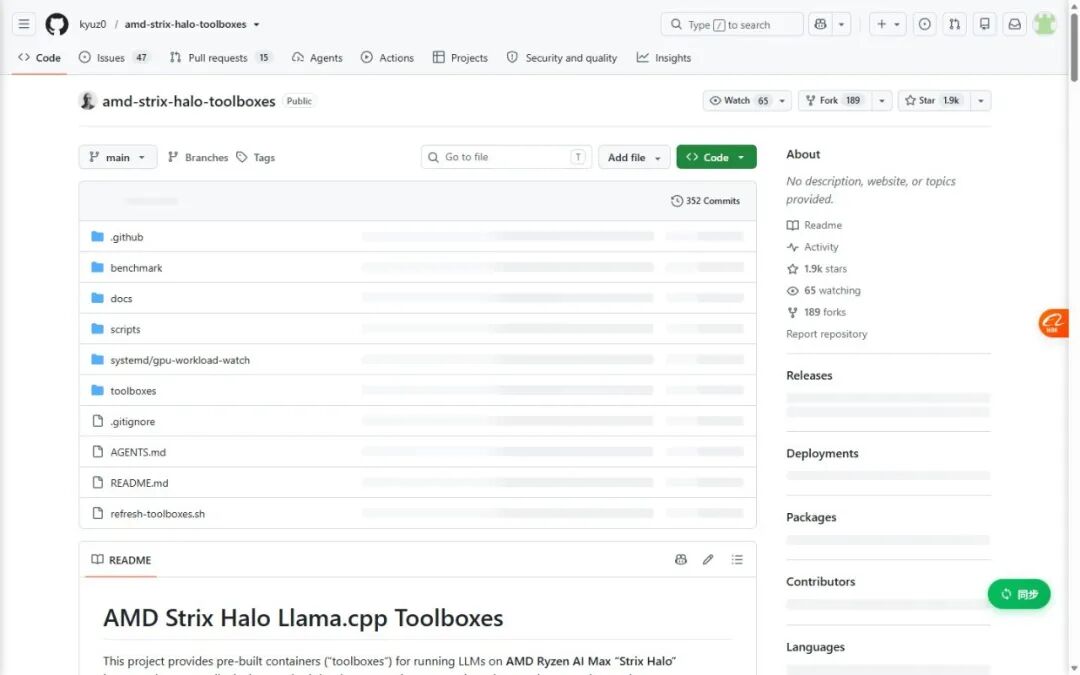Image resolution: width=1080 pixels, height=675 pixels.
Task: Expand the Watch options dropdown arrow
Action: [782, 101]
